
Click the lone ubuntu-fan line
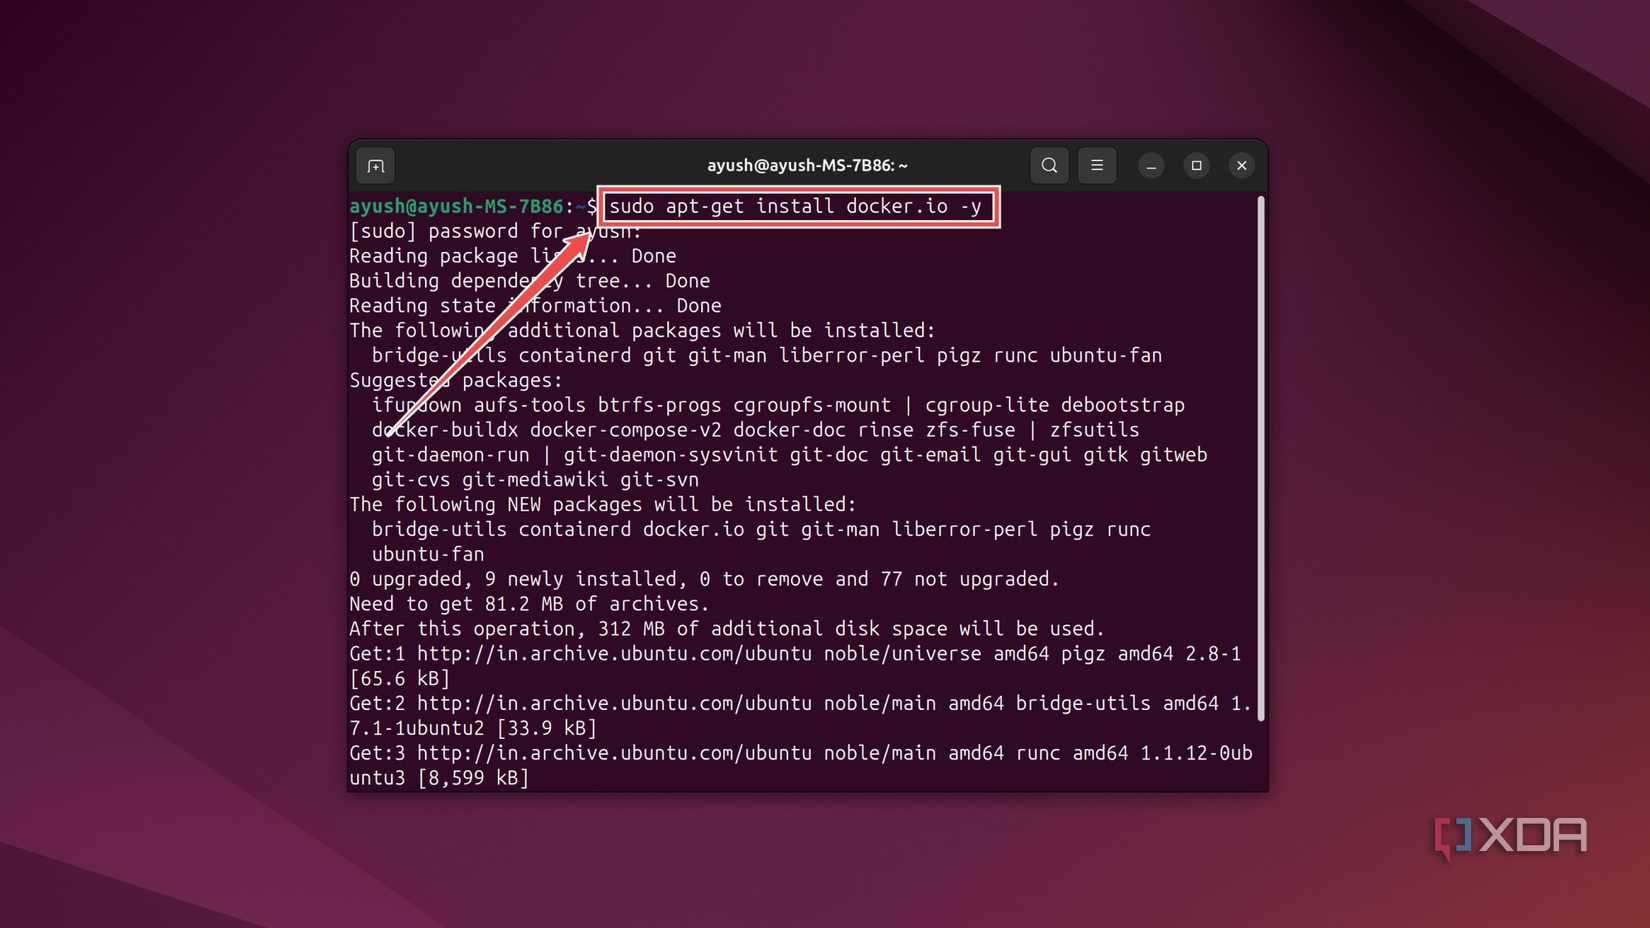click(428, 554)
